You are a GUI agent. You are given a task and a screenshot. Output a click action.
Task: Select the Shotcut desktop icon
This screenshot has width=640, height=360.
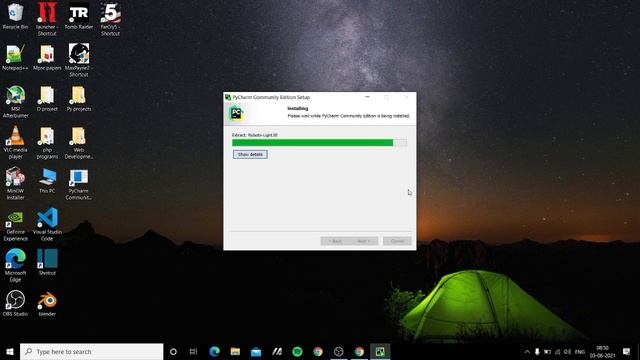click(47, 262)
